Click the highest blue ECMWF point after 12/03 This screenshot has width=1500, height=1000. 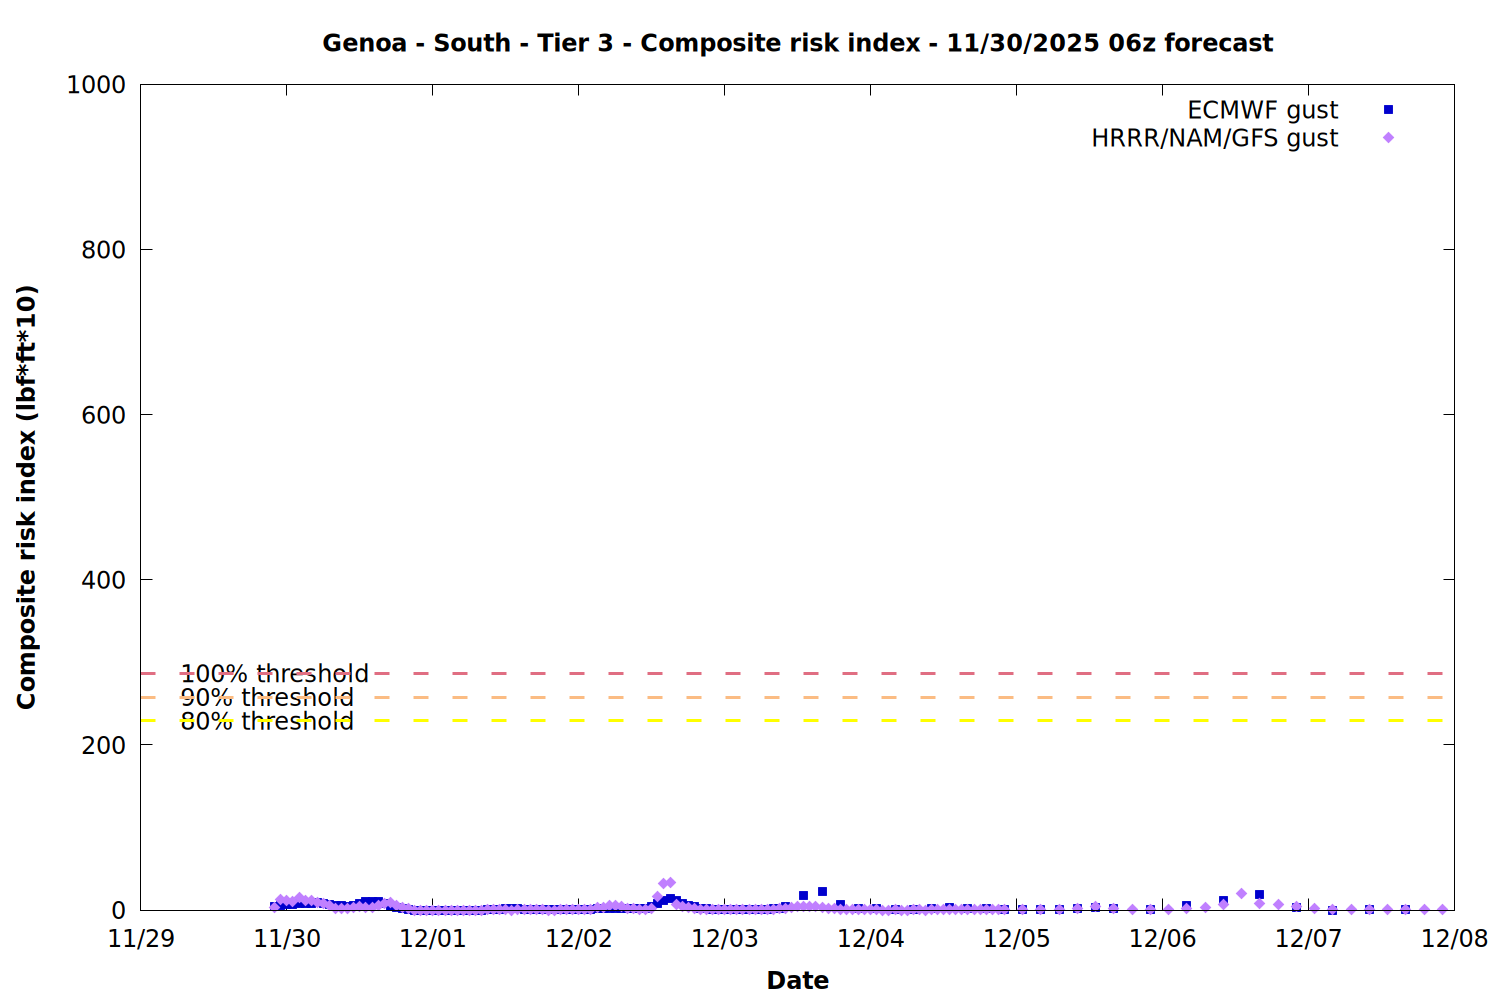[x=822, y=891]
